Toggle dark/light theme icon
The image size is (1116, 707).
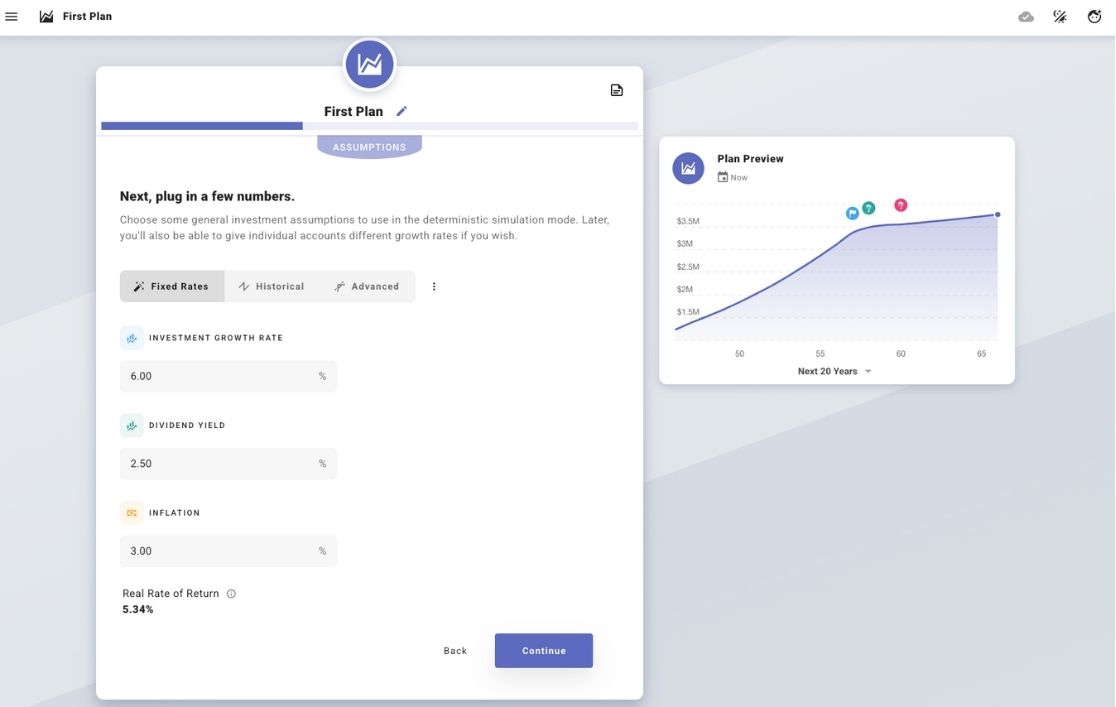(1060, 17)
